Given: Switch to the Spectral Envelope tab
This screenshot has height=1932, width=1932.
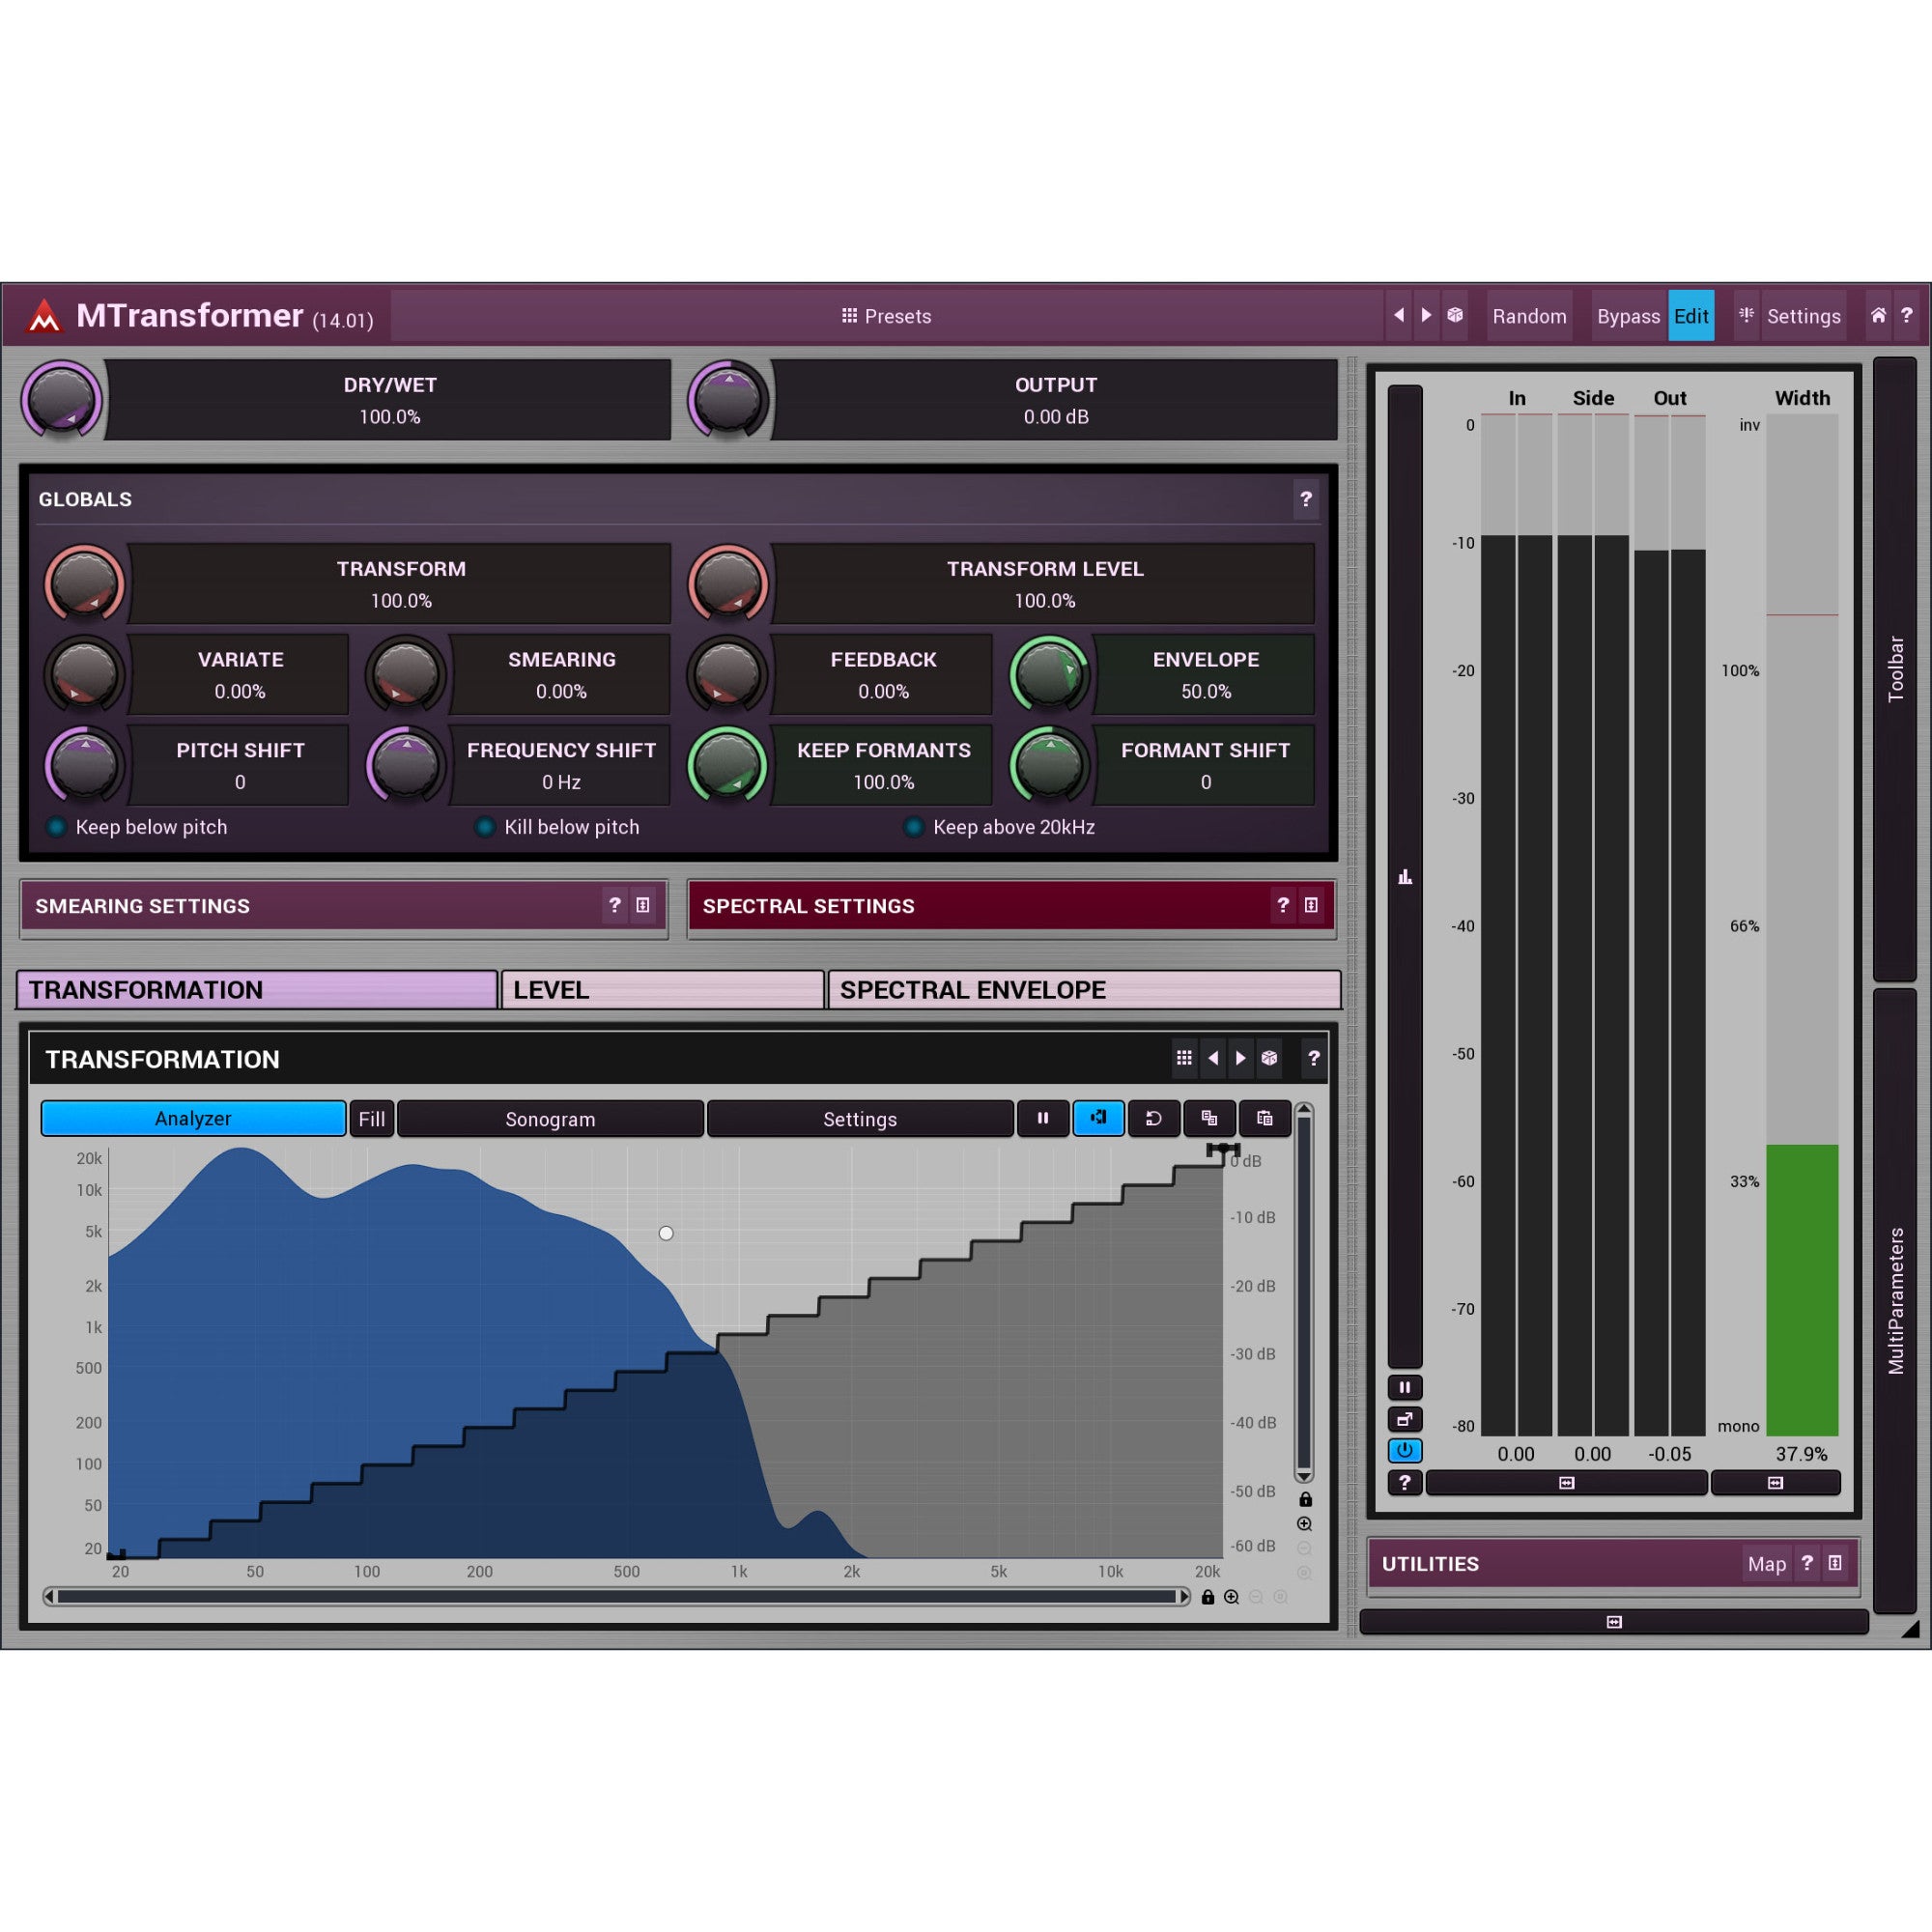Looking at the screenshot, I should pyautogui.click(x=1084, y=989).
